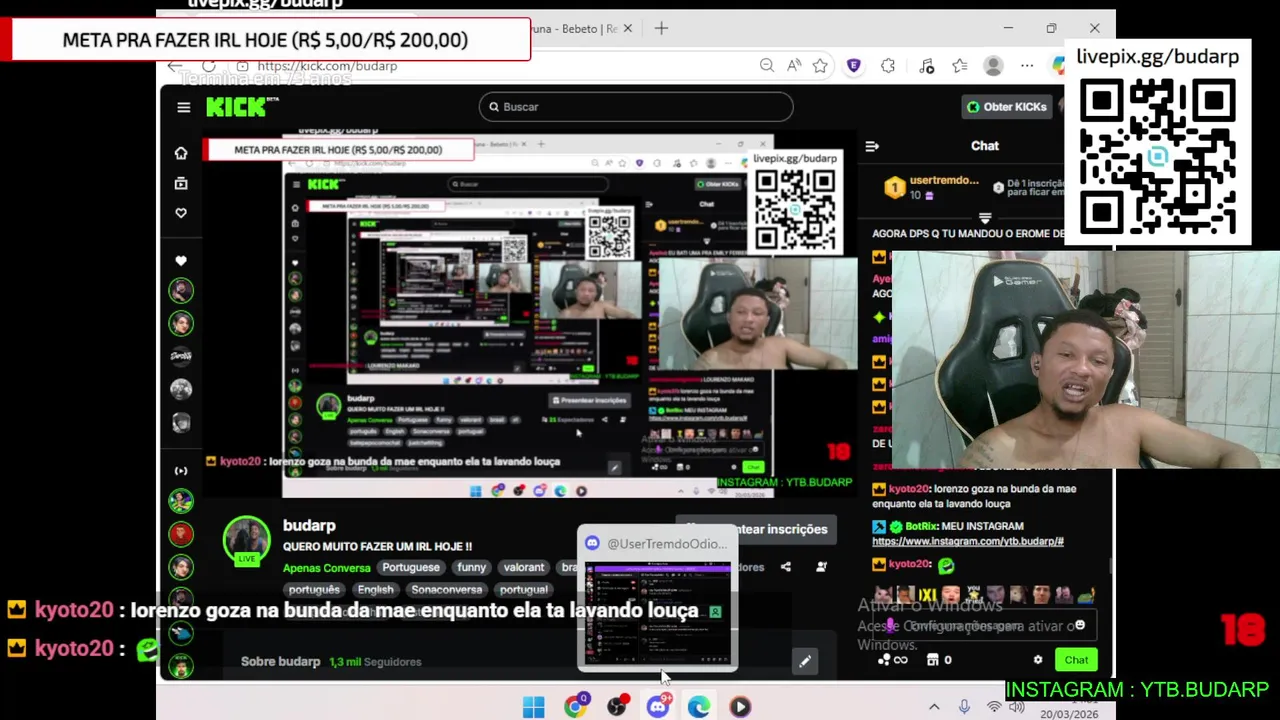Collapse the chat panel arrow icon

coord(872,146)
